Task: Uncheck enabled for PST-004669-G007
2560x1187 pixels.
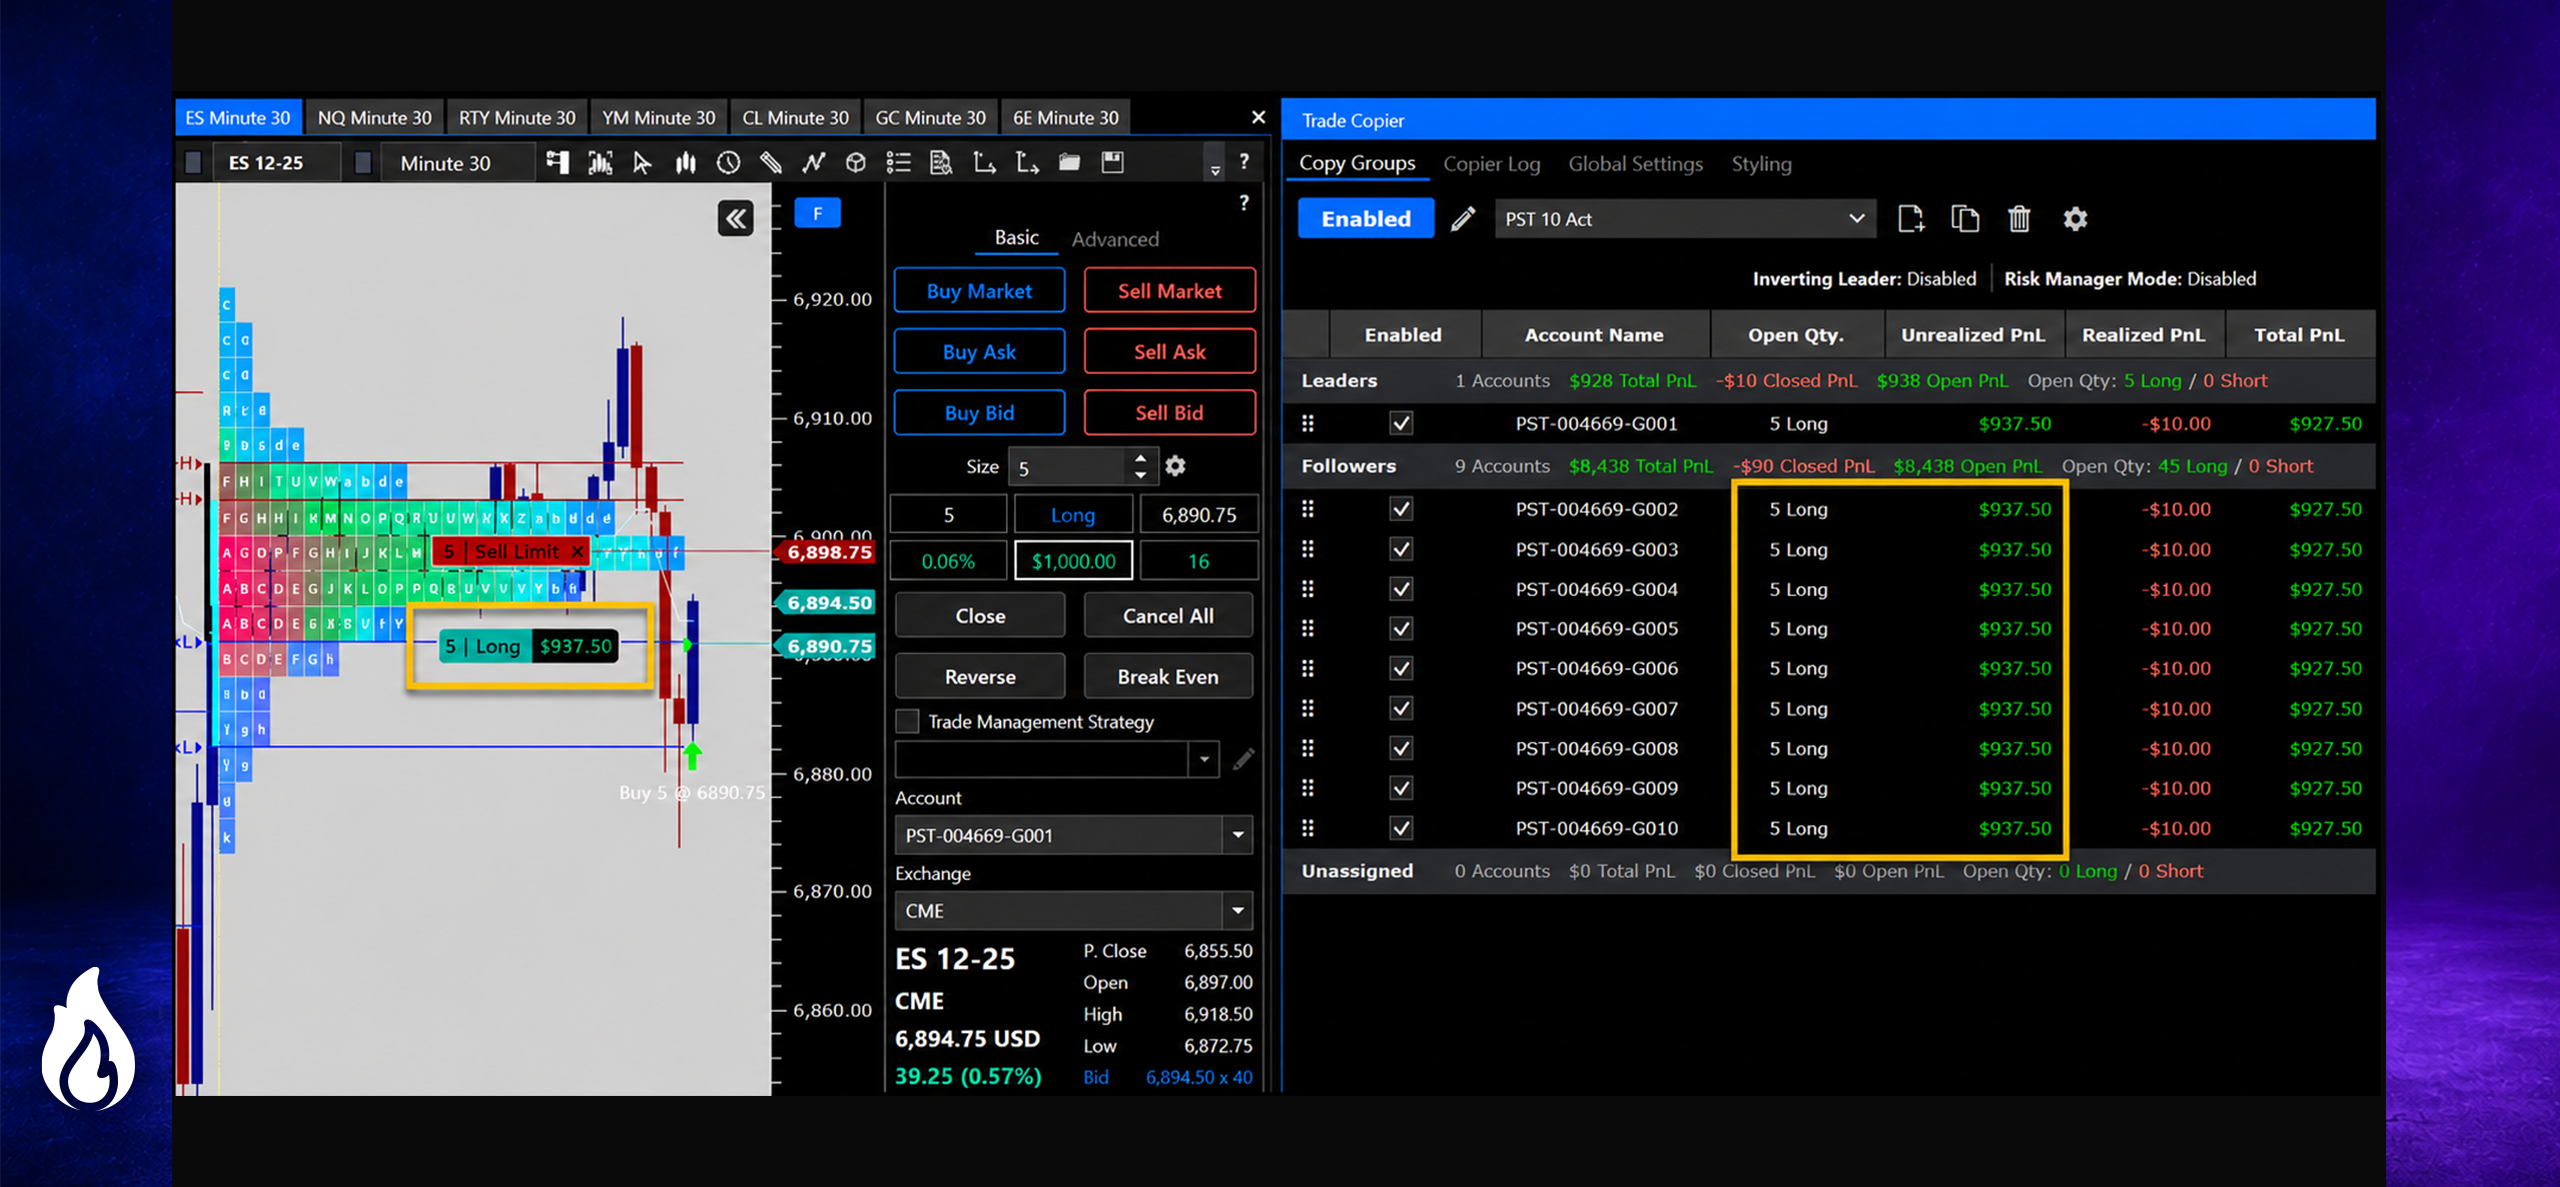Action: pos(1401,709)
